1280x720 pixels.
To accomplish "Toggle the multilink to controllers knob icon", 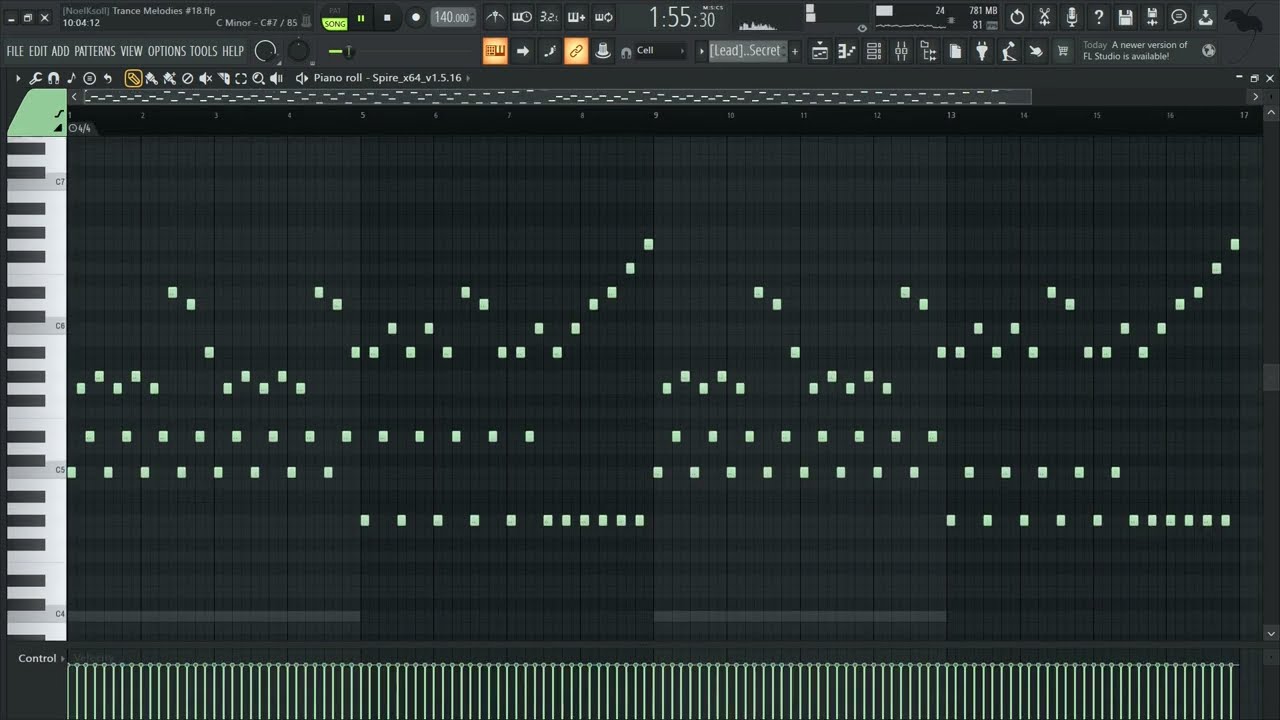I will tap(603, 51).
